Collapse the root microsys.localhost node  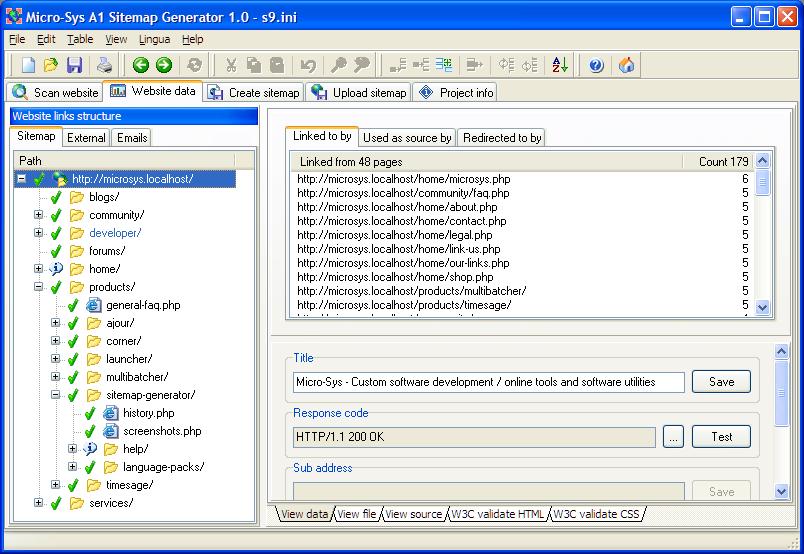22,179
